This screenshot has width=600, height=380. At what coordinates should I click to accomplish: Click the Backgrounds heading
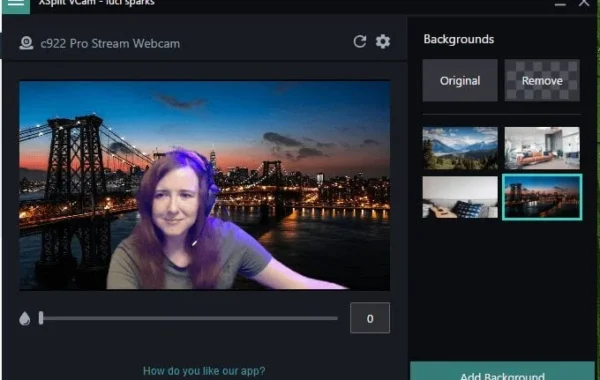458,39
